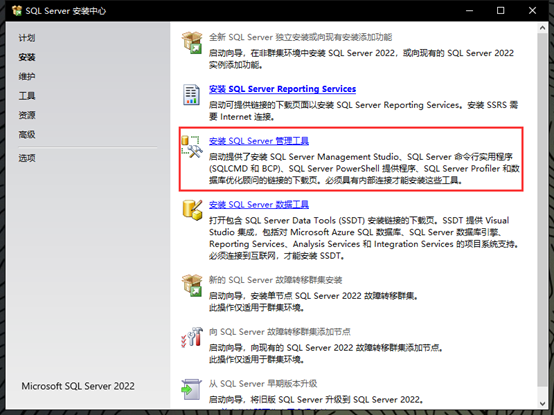The width and height of the screenshot is (554, 415).
Task: Click the vertical scrollbar thumb
Action: (x=543, y=209)
